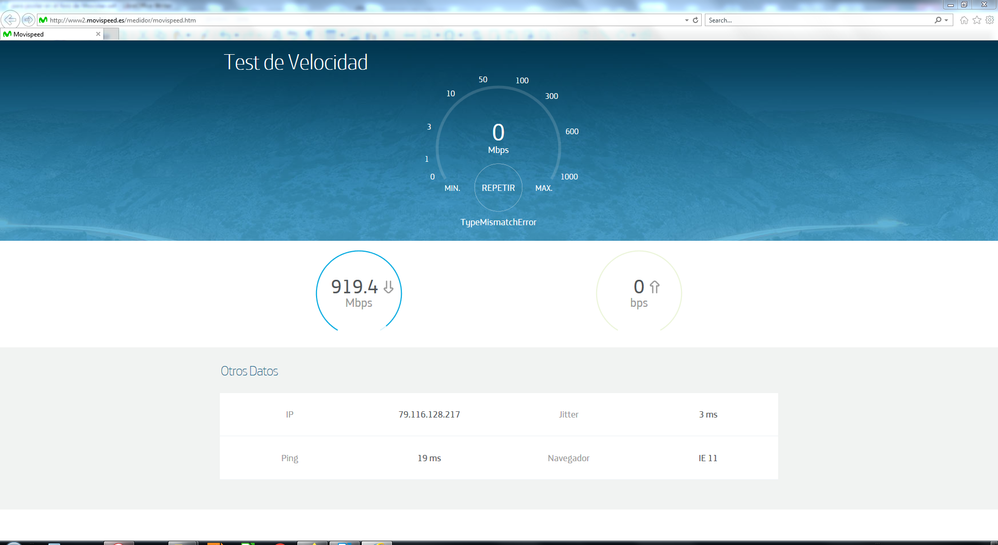Image resolution: width=998 pixels, height=545 pixels.
Task: Click the TypeMismatchError message
Action: (x=498, y=222)
